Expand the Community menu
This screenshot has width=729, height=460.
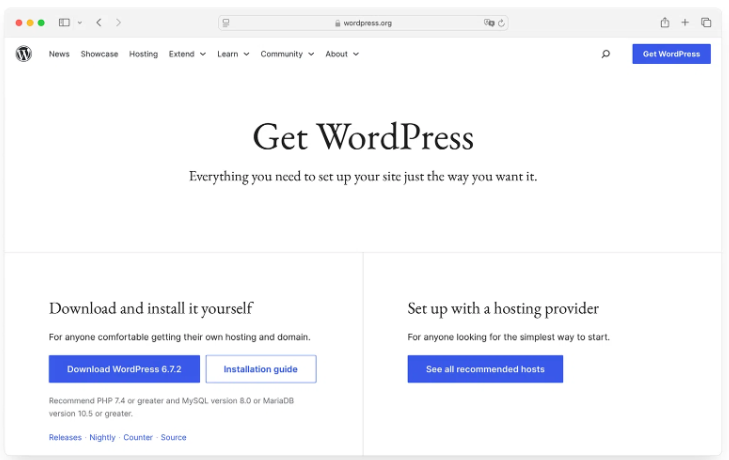[287, 54]
